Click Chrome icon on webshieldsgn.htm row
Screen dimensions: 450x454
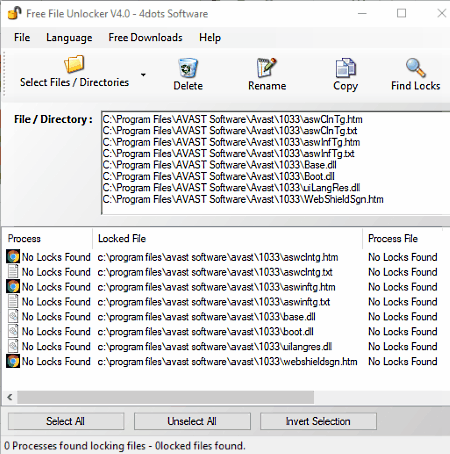point(13,361)
